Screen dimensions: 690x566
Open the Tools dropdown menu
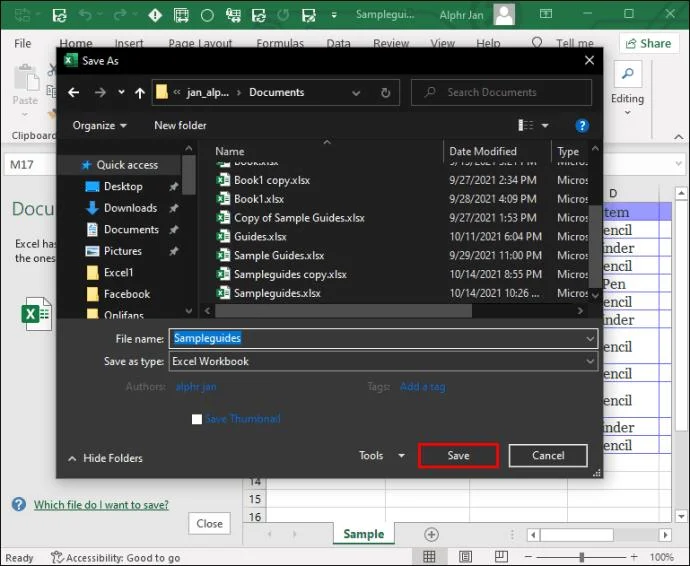coord(382,456)
